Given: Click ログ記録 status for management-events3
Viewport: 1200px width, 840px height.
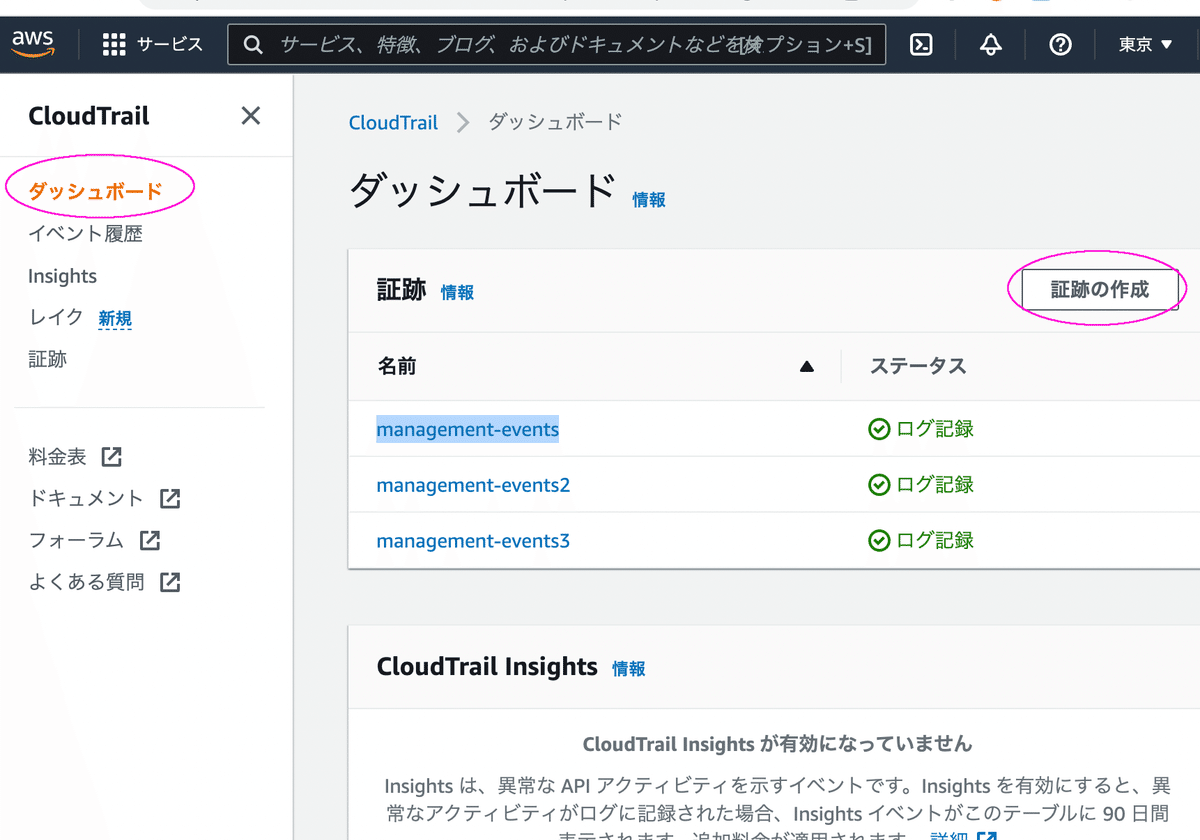Looking at the screenshot, I should tap(935, 541).
